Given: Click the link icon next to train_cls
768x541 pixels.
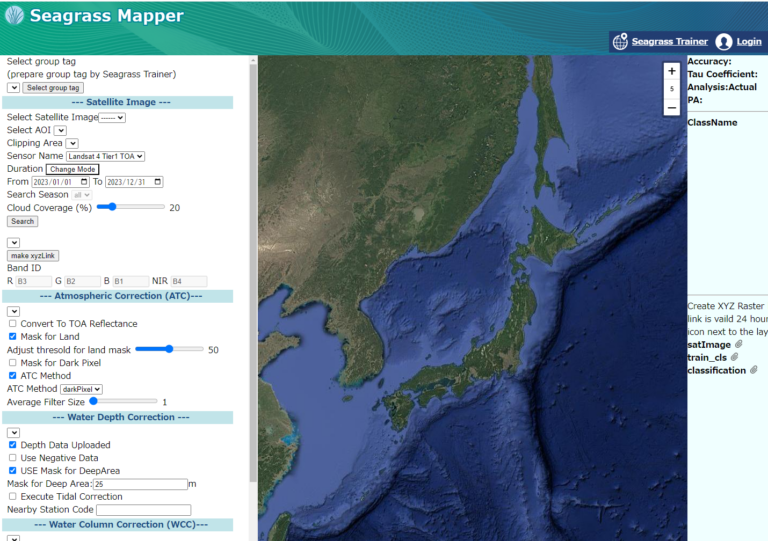Looking at the screenshot, I should [x=734, y=357].
